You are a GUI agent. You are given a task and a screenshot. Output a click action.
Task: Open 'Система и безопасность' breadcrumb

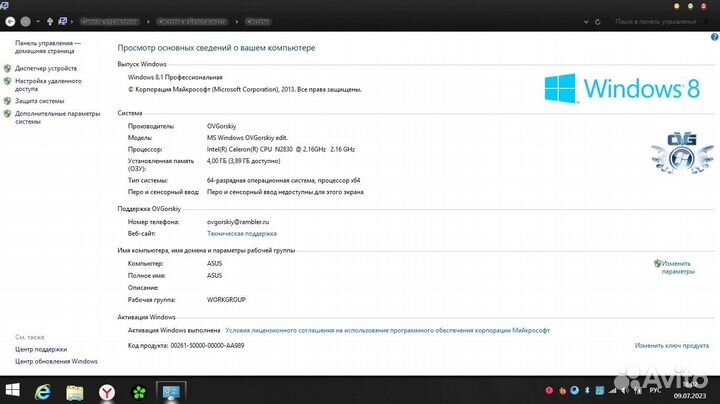[x=192, y=22]
